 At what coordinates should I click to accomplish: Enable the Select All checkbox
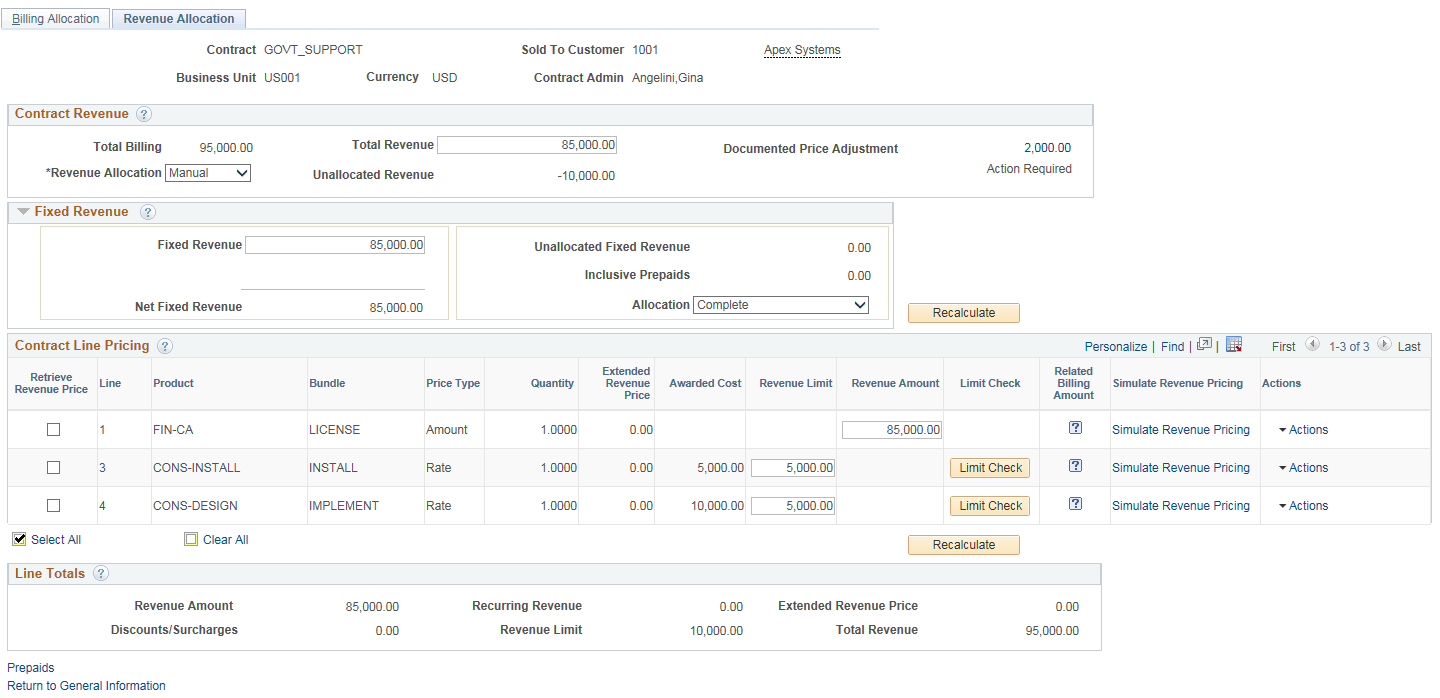pyautogui.click(x=19, y=538)
